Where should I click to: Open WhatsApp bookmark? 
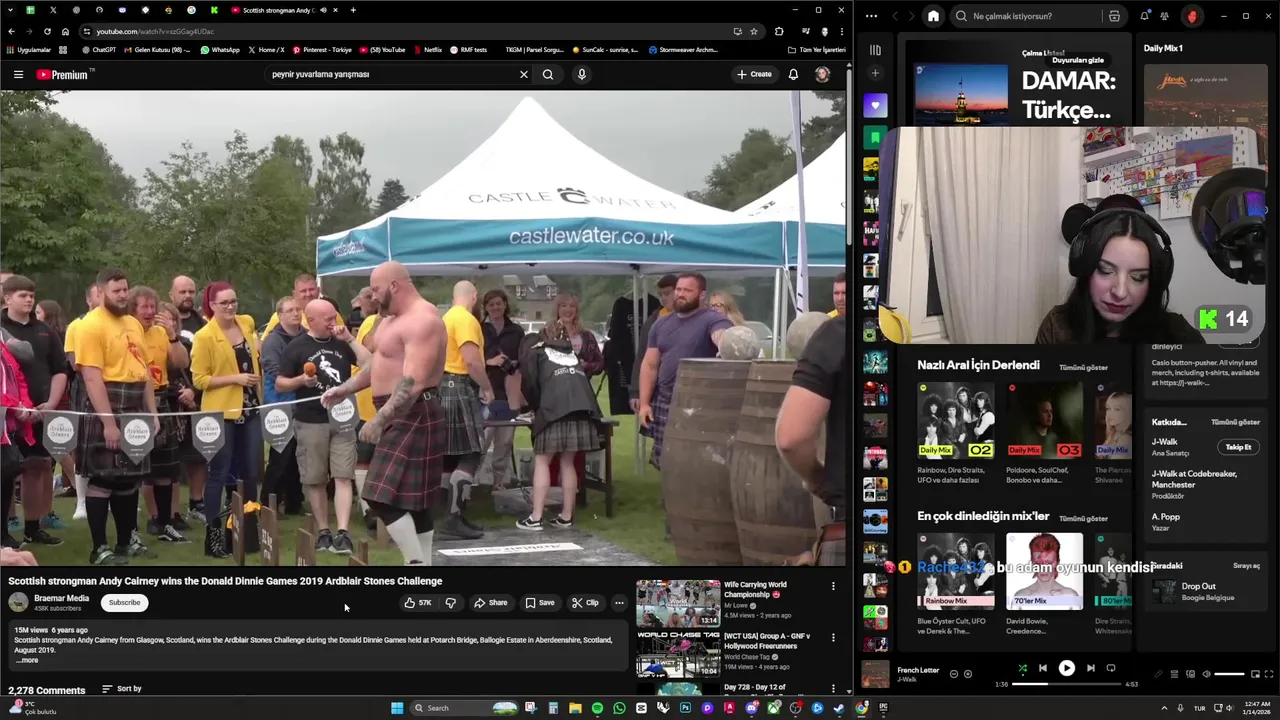[x=220, y=49]
